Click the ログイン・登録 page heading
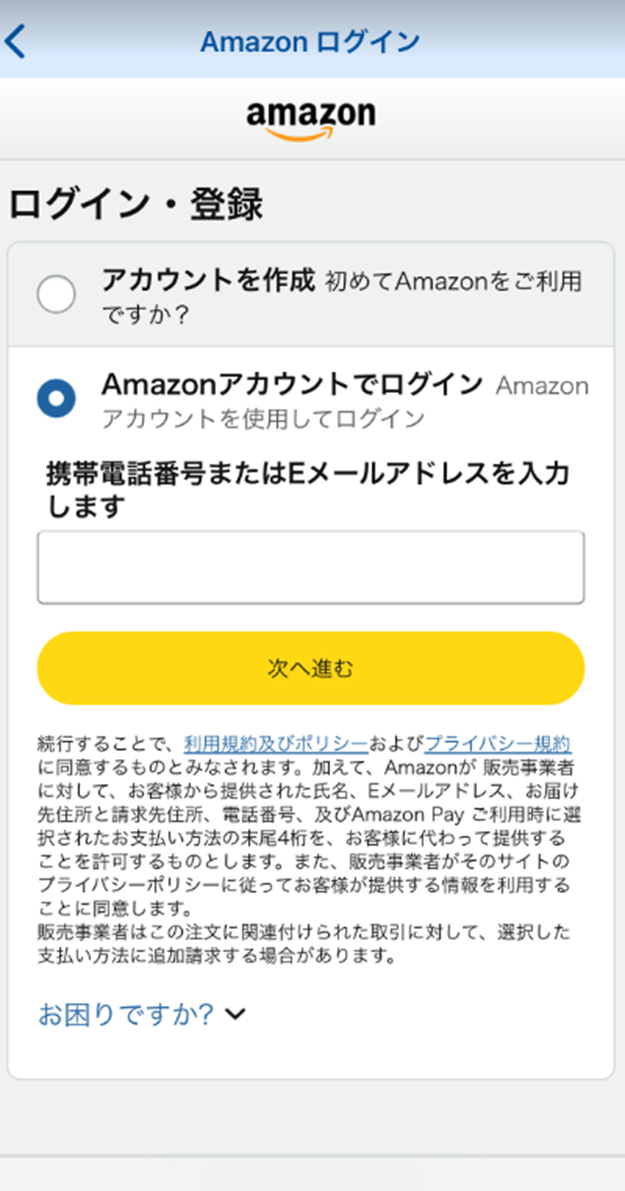 click(136, 204)
